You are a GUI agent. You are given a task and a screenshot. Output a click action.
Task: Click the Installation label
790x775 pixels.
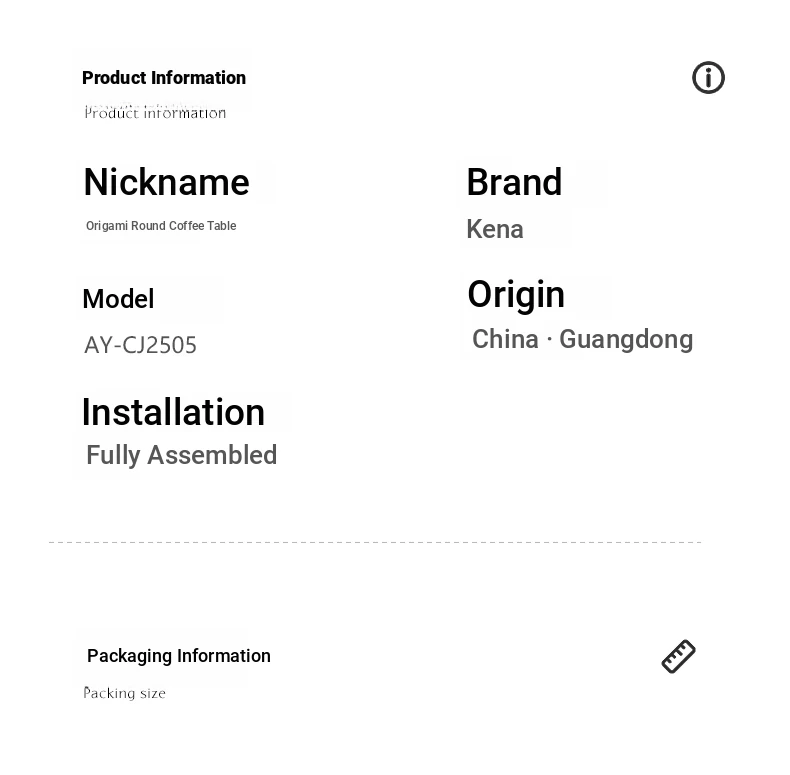pyautogui.click(x=173, y=412)
